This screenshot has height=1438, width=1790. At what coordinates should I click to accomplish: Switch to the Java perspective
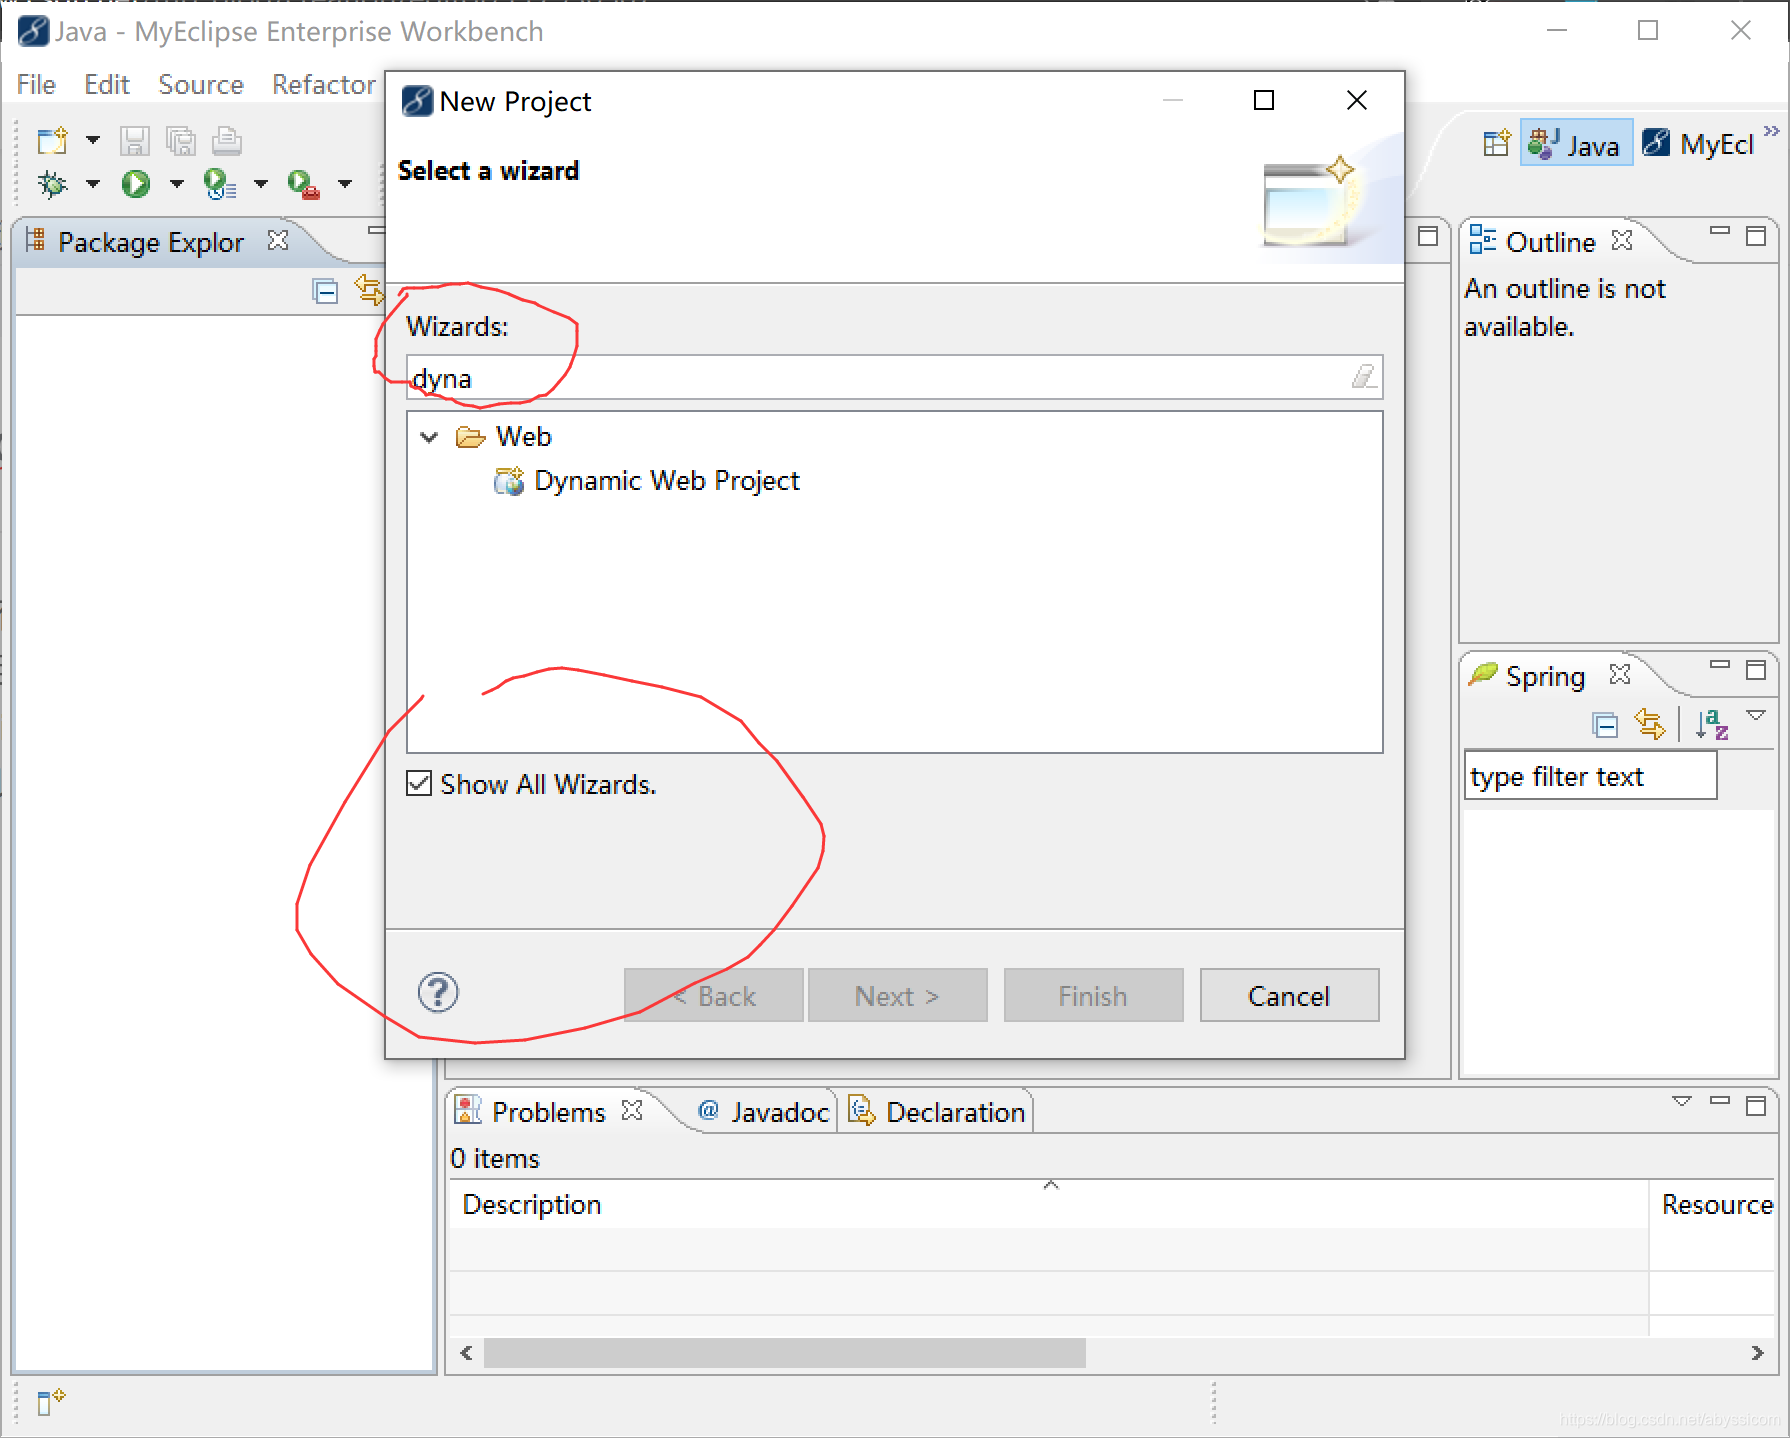[x=1575, y=144]
